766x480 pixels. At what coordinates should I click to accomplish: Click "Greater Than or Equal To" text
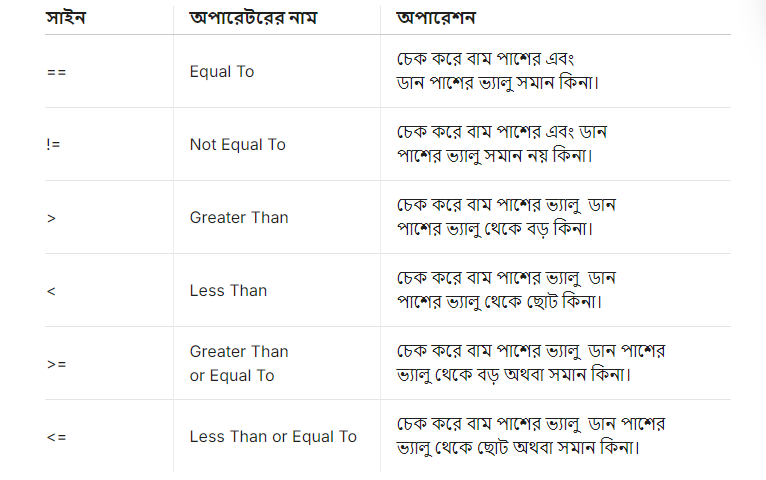(x=239, y=364)
